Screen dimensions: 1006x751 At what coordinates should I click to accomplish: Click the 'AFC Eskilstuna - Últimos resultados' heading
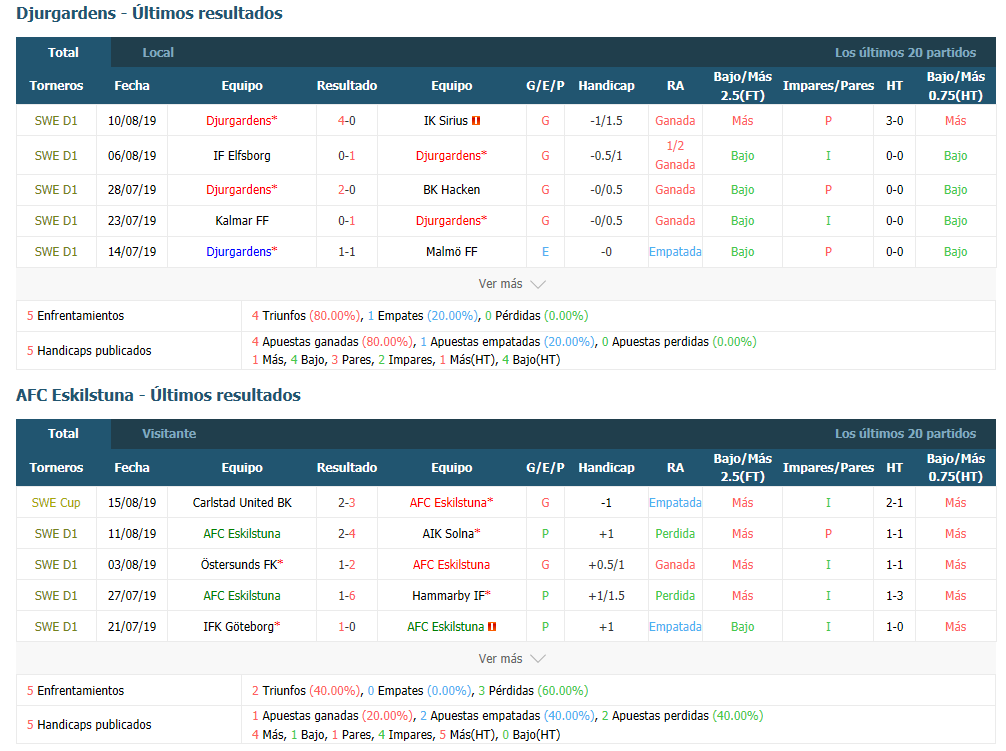(x=158, y=395)
